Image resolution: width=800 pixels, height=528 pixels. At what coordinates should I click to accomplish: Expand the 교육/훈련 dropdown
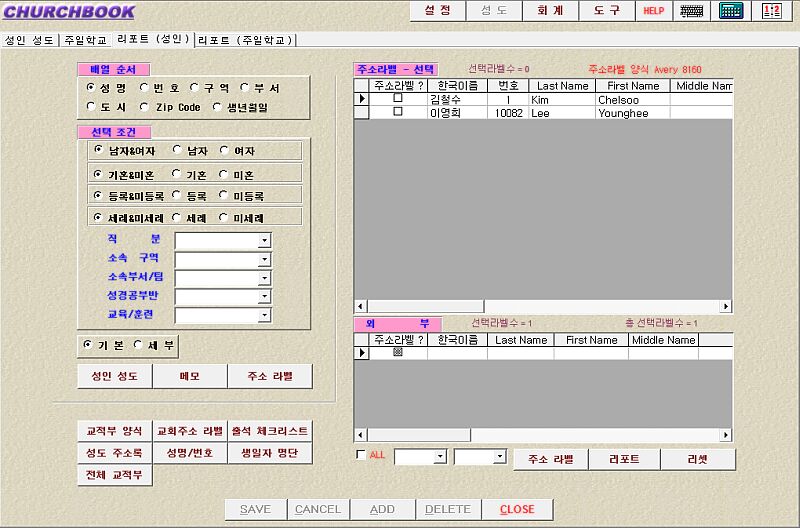pyautogui.click(x=264, y=315)
